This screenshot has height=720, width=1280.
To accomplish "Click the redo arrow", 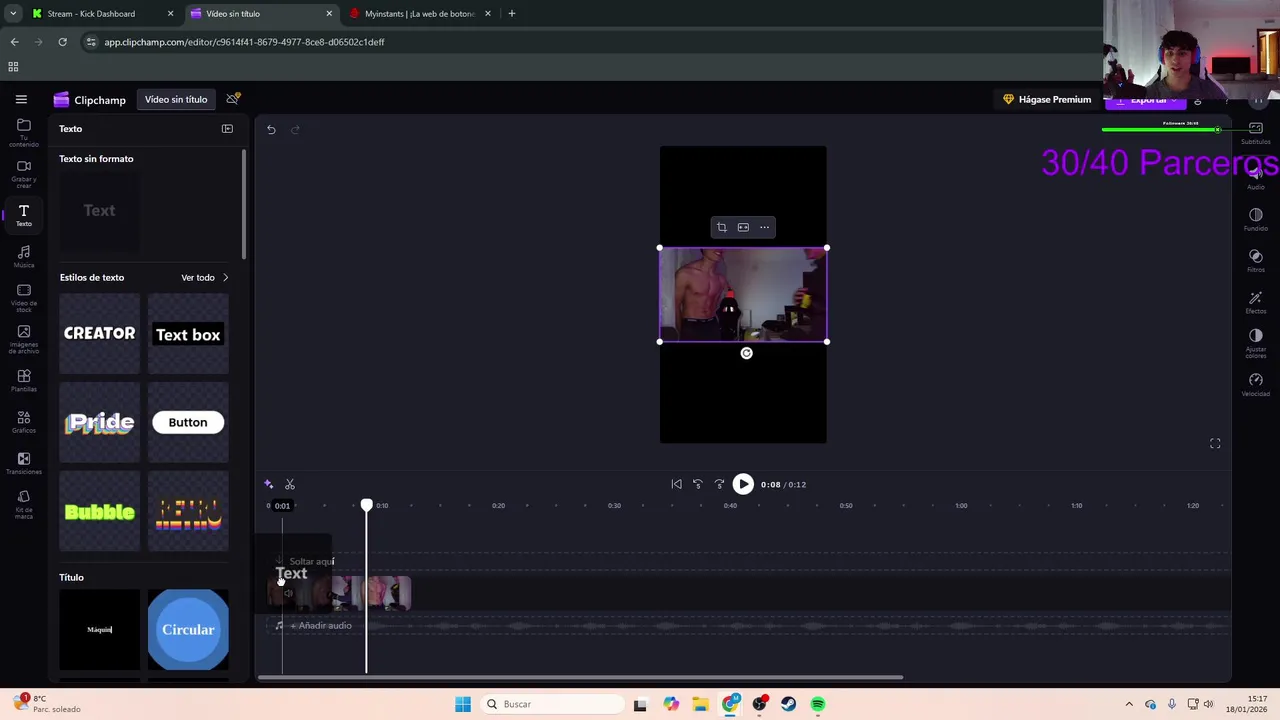I will click(x=295, y=129).
